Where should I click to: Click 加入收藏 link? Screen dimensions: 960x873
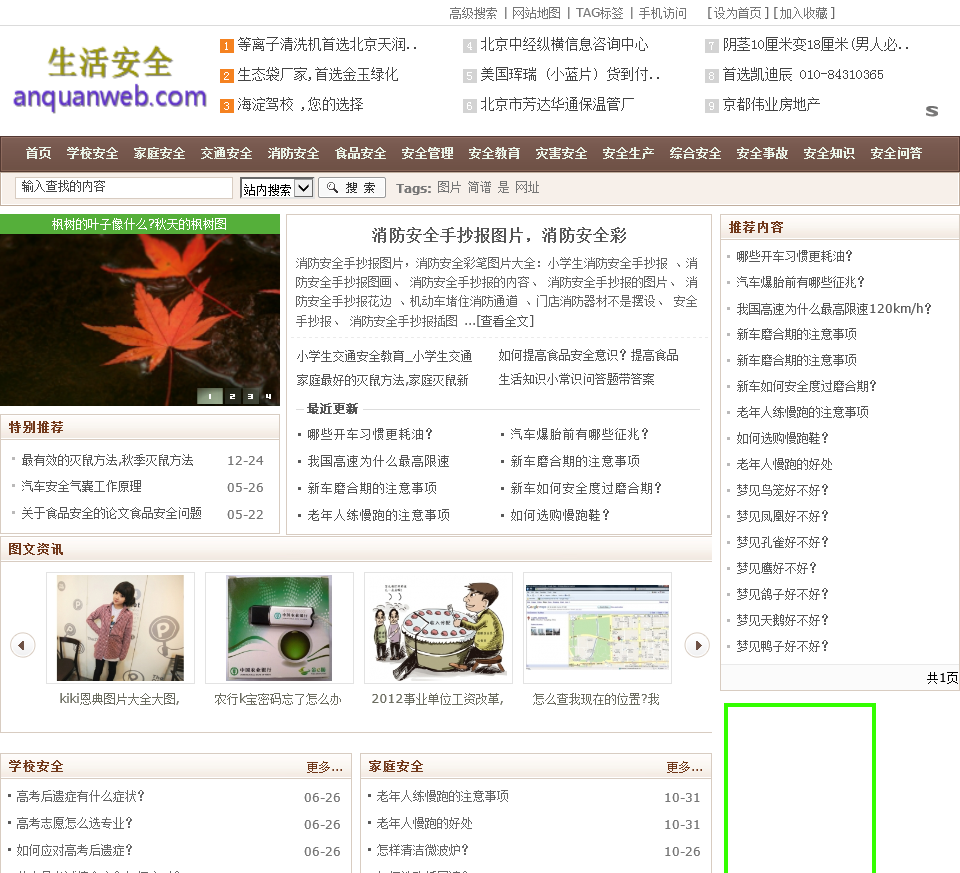(803, 13)
